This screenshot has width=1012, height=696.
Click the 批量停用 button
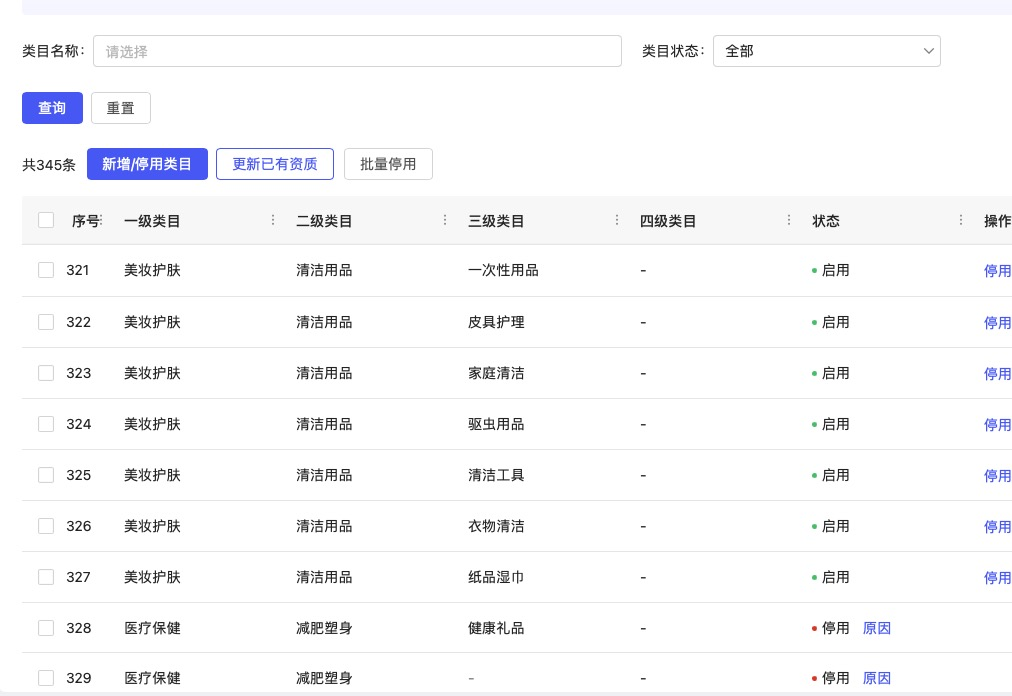tap(388, 164)
